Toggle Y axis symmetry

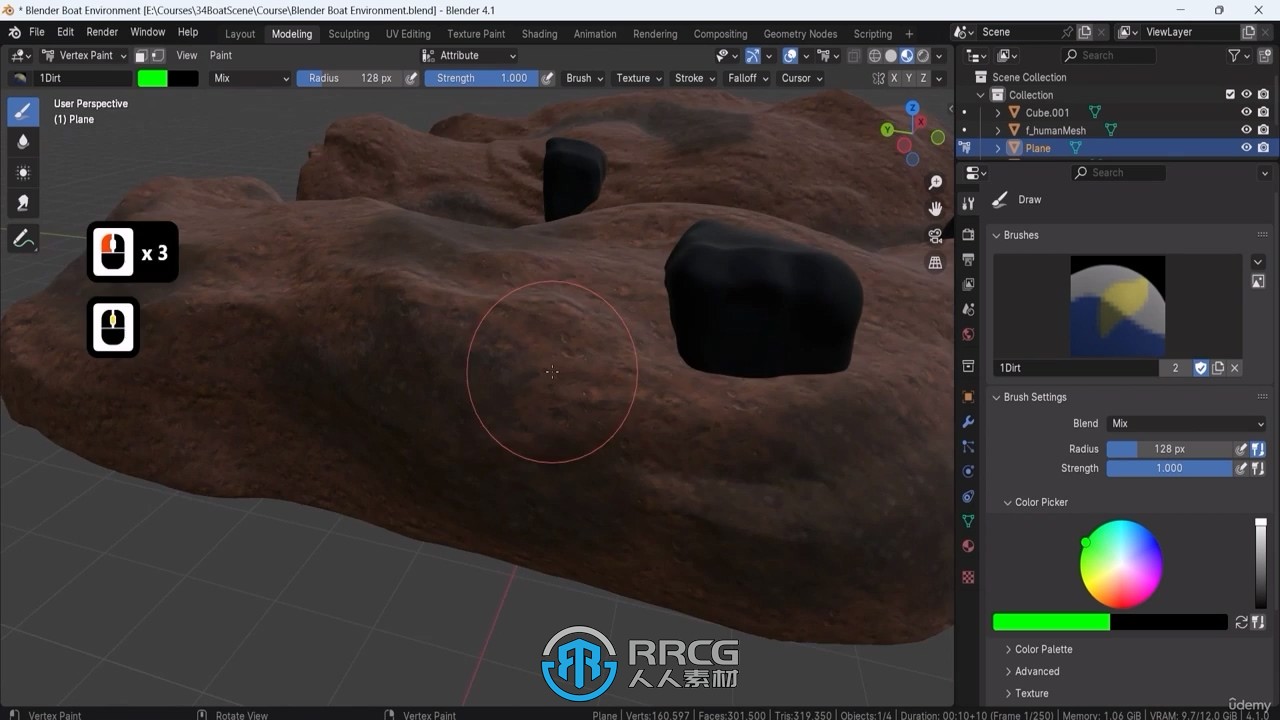pyautogui.click(x=909, y=78)
